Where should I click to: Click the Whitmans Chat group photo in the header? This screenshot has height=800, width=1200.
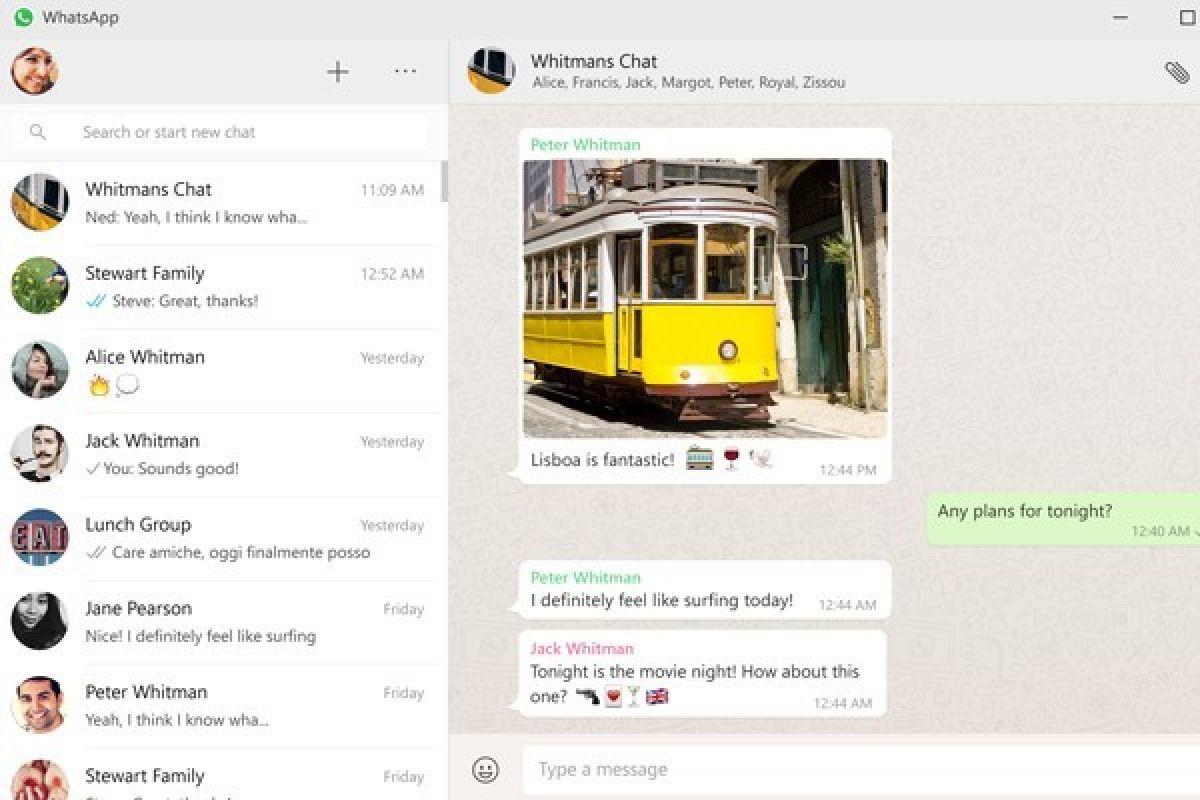[491, 70]
